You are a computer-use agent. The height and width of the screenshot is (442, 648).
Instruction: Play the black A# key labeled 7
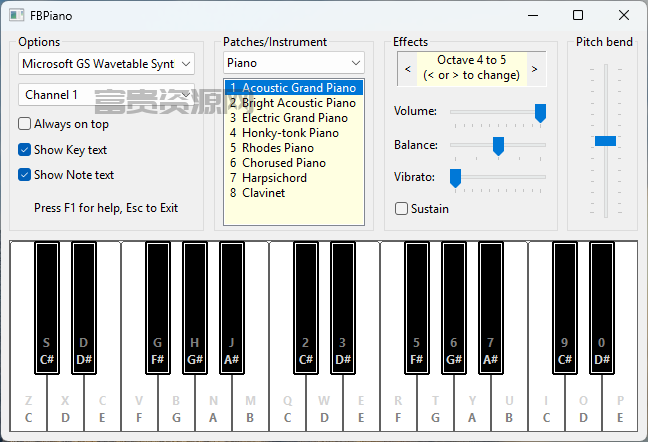(491, 308)
